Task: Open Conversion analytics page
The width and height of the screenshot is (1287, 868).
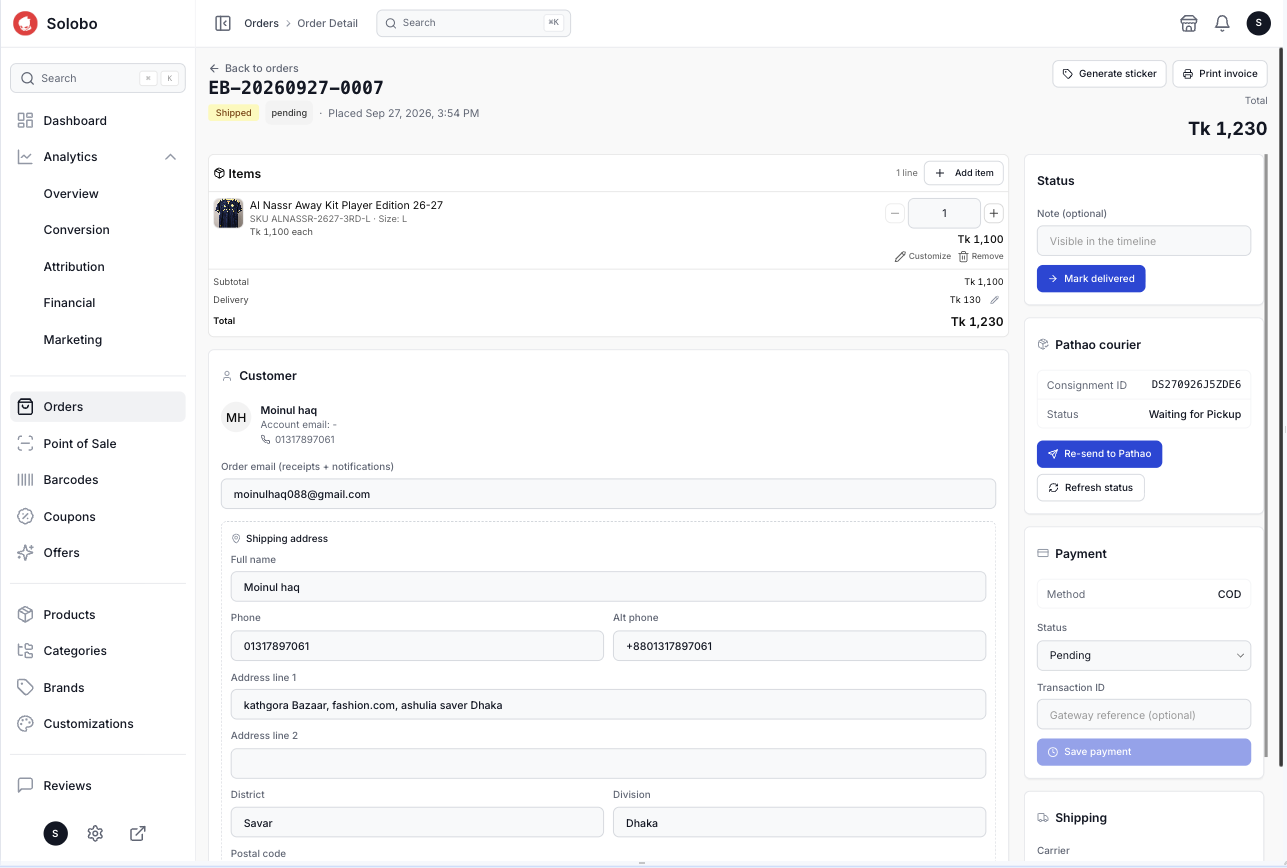Action: 76,230
